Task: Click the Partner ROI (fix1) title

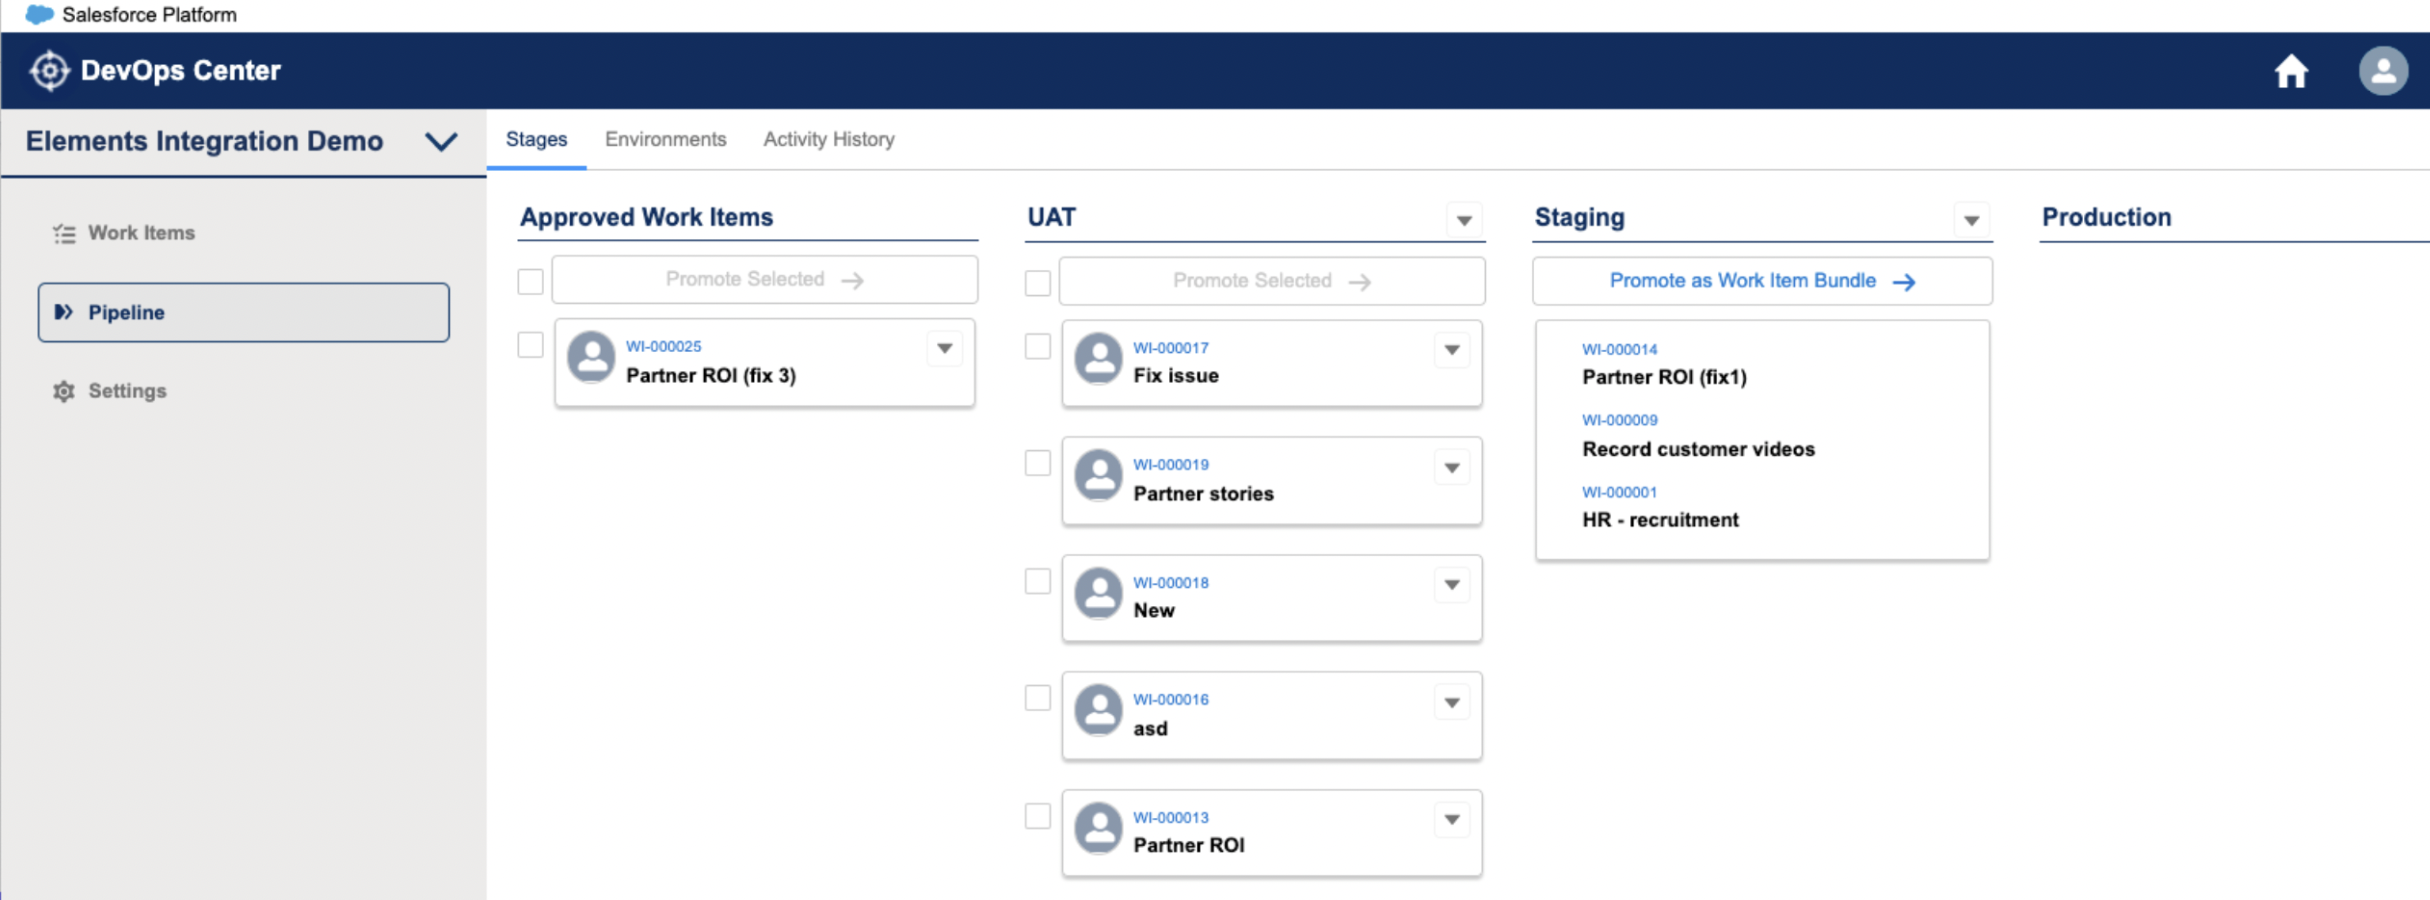Action: [x=1664, y=377]
